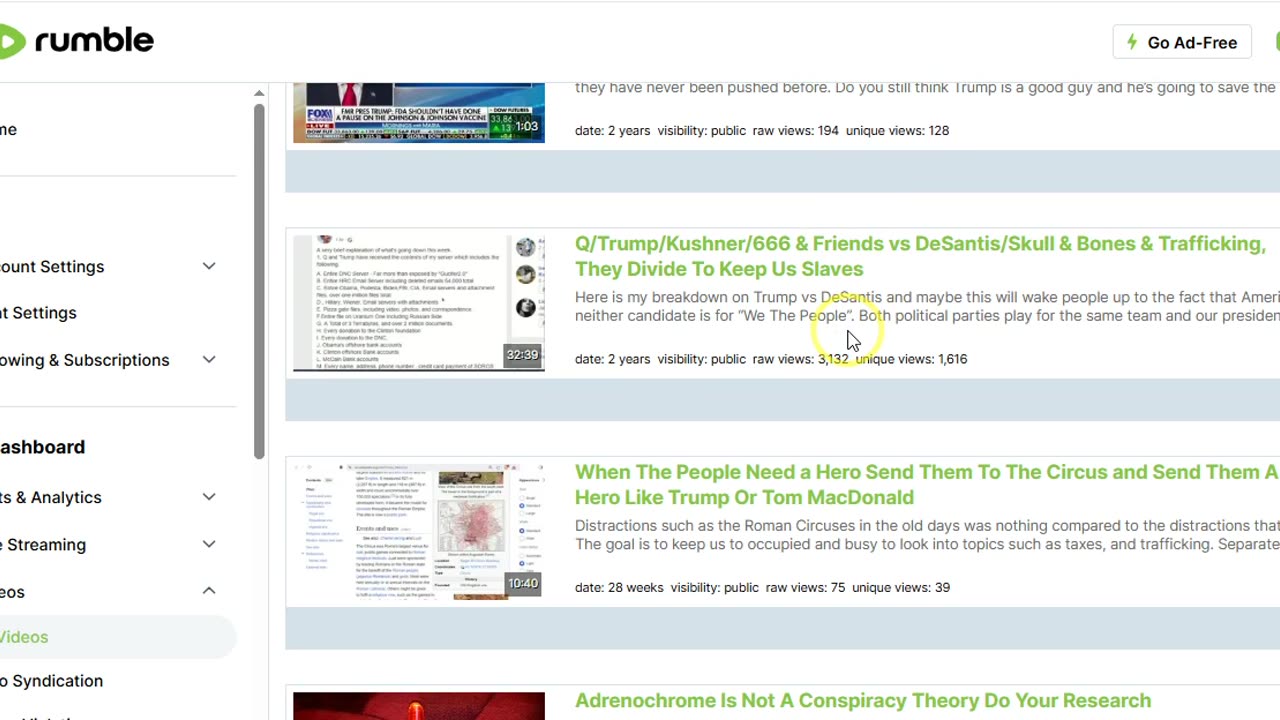
Task: Click the 'raw views: 194' text
Action: tap(796, 130)
